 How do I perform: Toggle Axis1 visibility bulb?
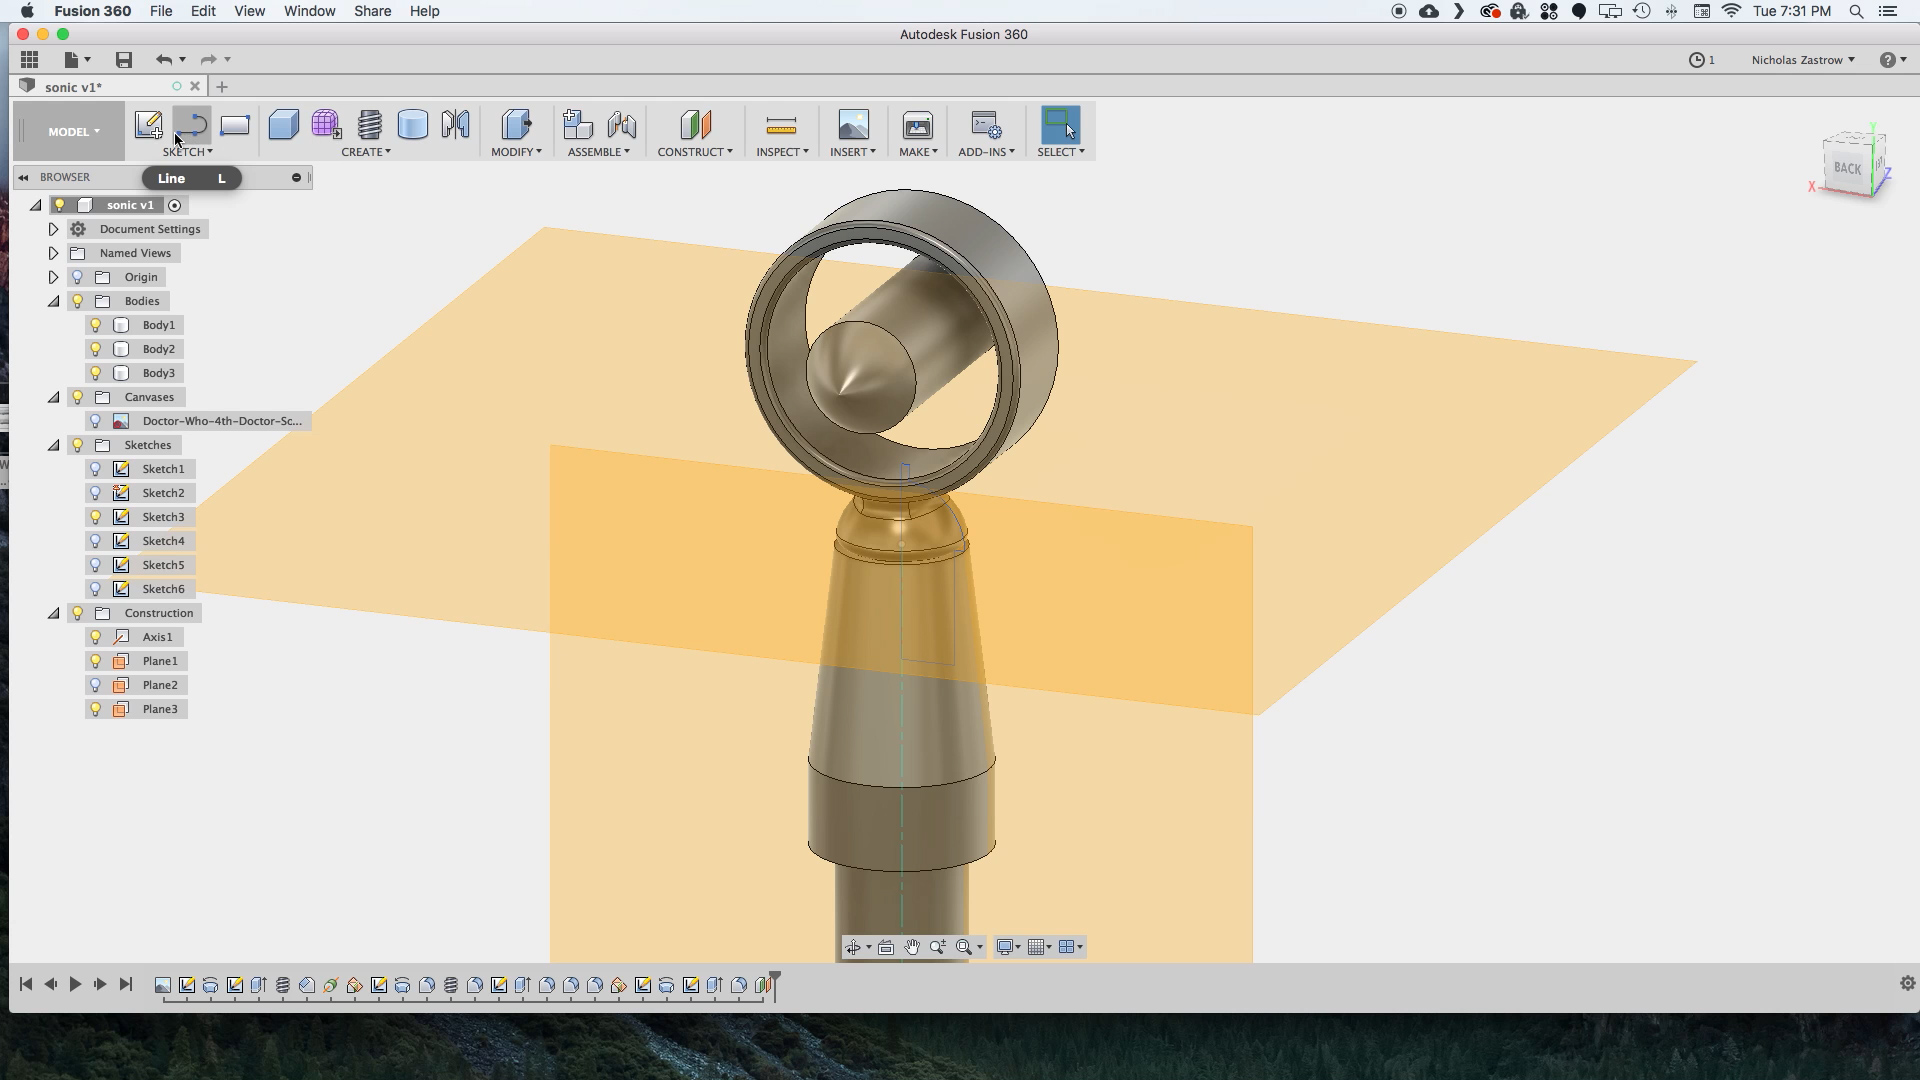tap(96, 637)
